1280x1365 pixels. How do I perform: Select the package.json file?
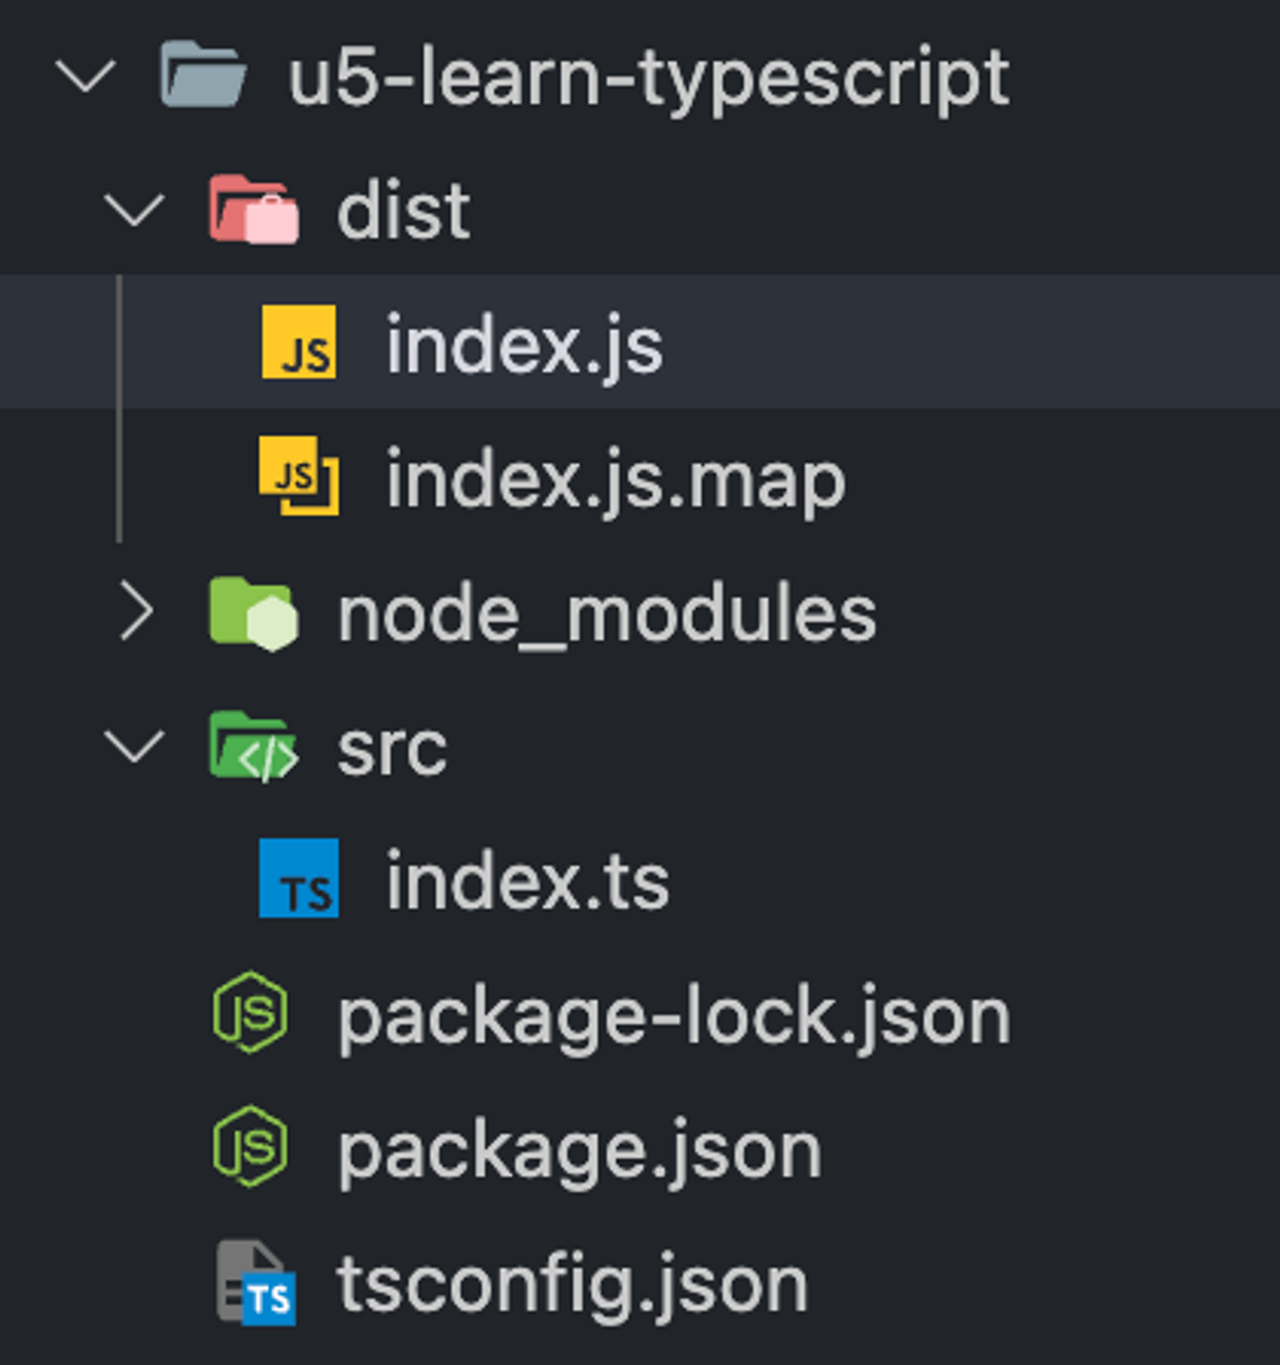click(x=580, y=1147)
